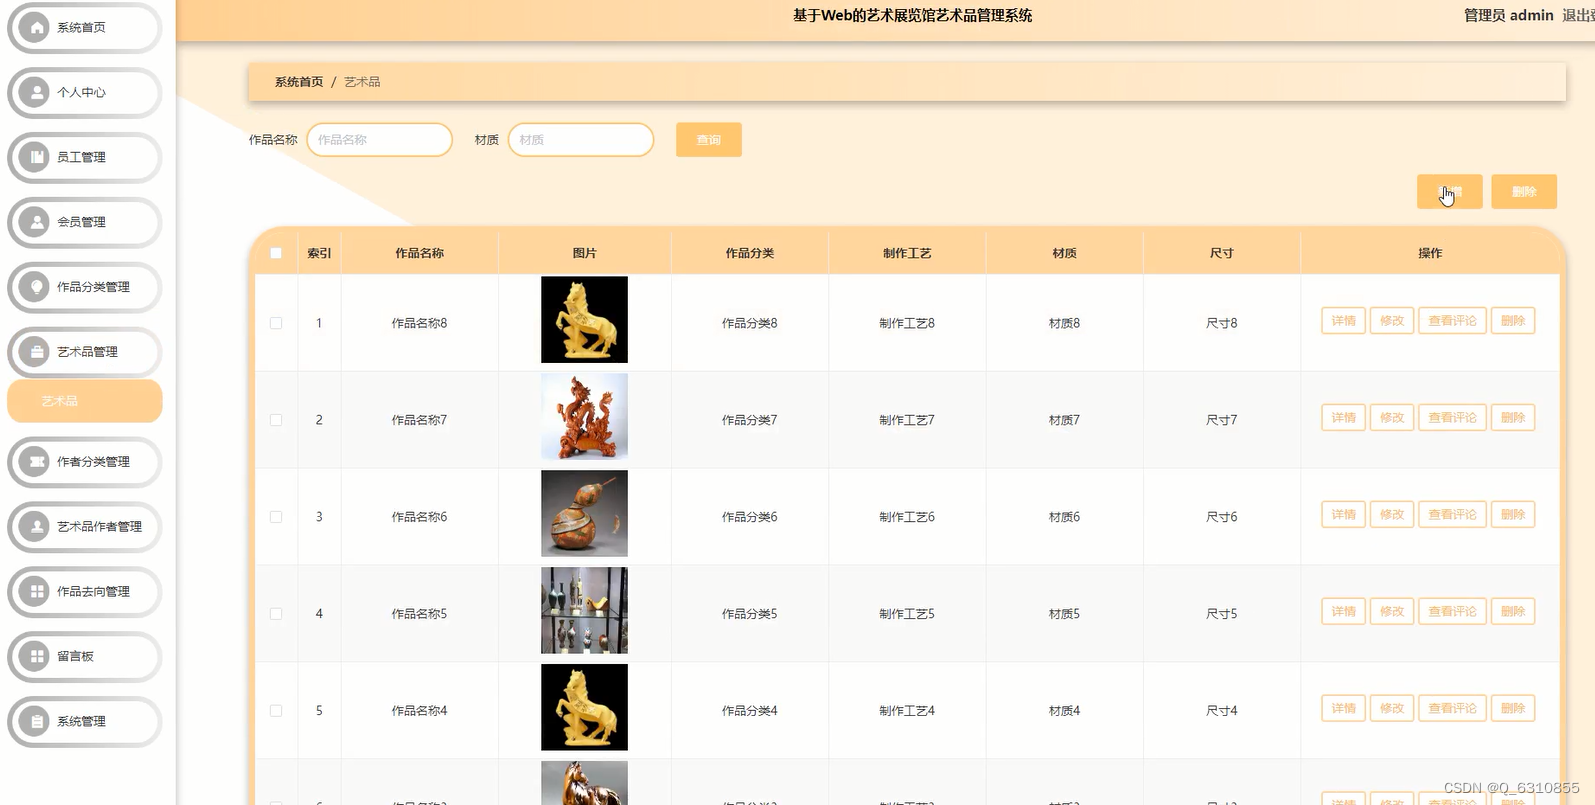Screen dimensions: 1595x805
Task: Open 详情 for 作品名称7
Action: tap(1343, 418)
